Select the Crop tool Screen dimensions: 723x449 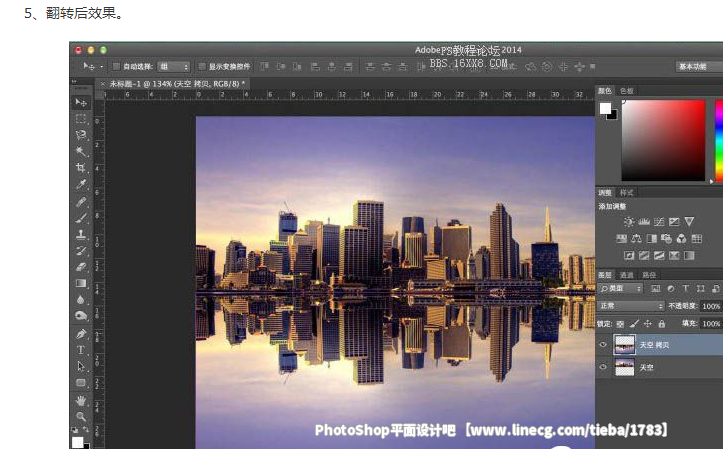click(81, 168)
